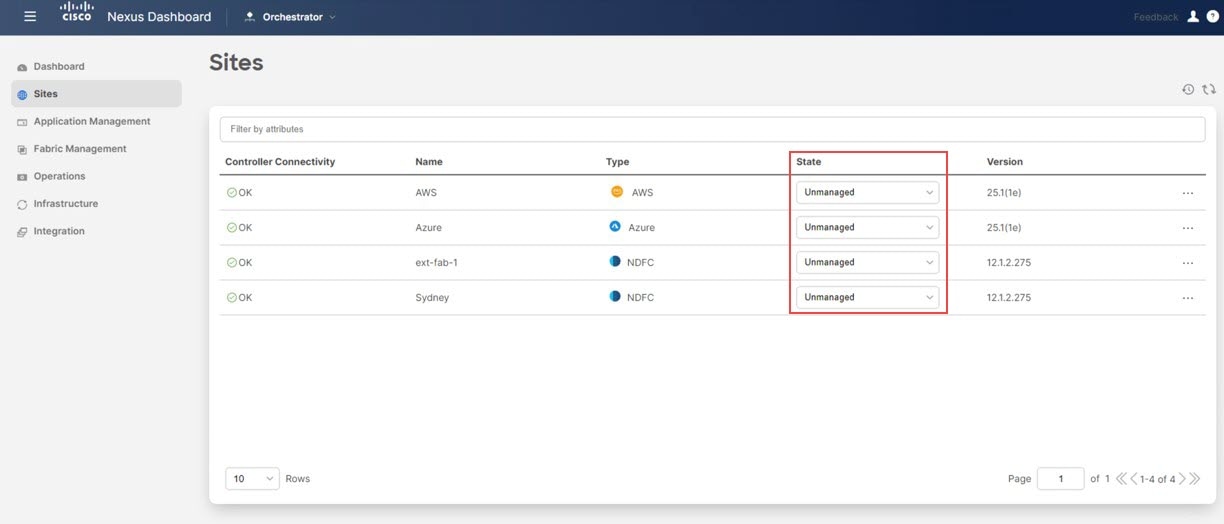Go to the last page
This screenshot has width=1224, height=524.
pyautogui.click(x=1195, y=479)
